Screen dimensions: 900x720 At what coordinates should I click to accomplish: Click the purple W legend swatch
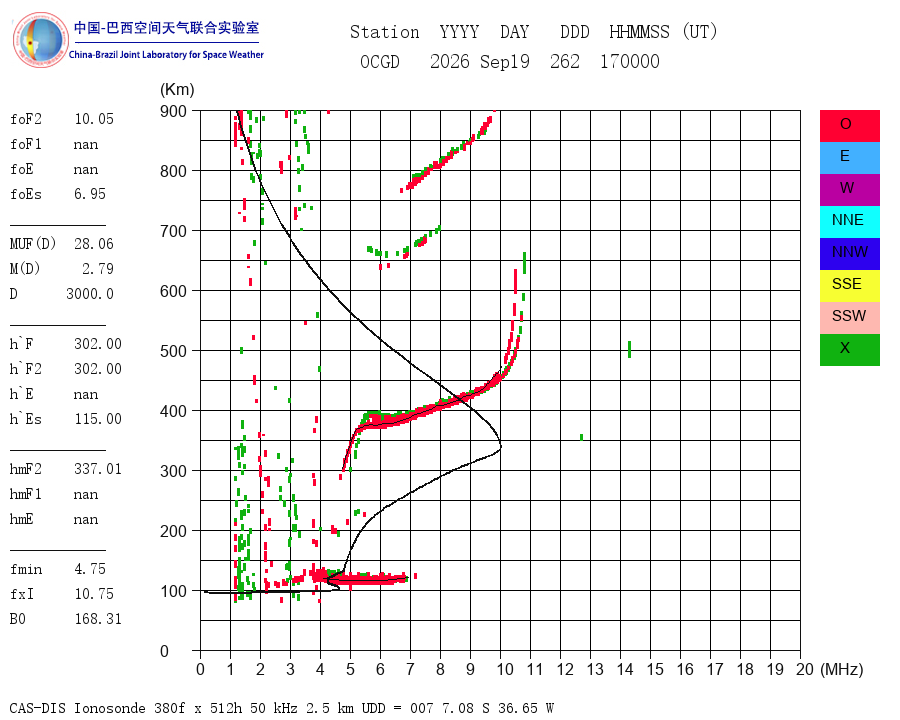click(849, 189)
